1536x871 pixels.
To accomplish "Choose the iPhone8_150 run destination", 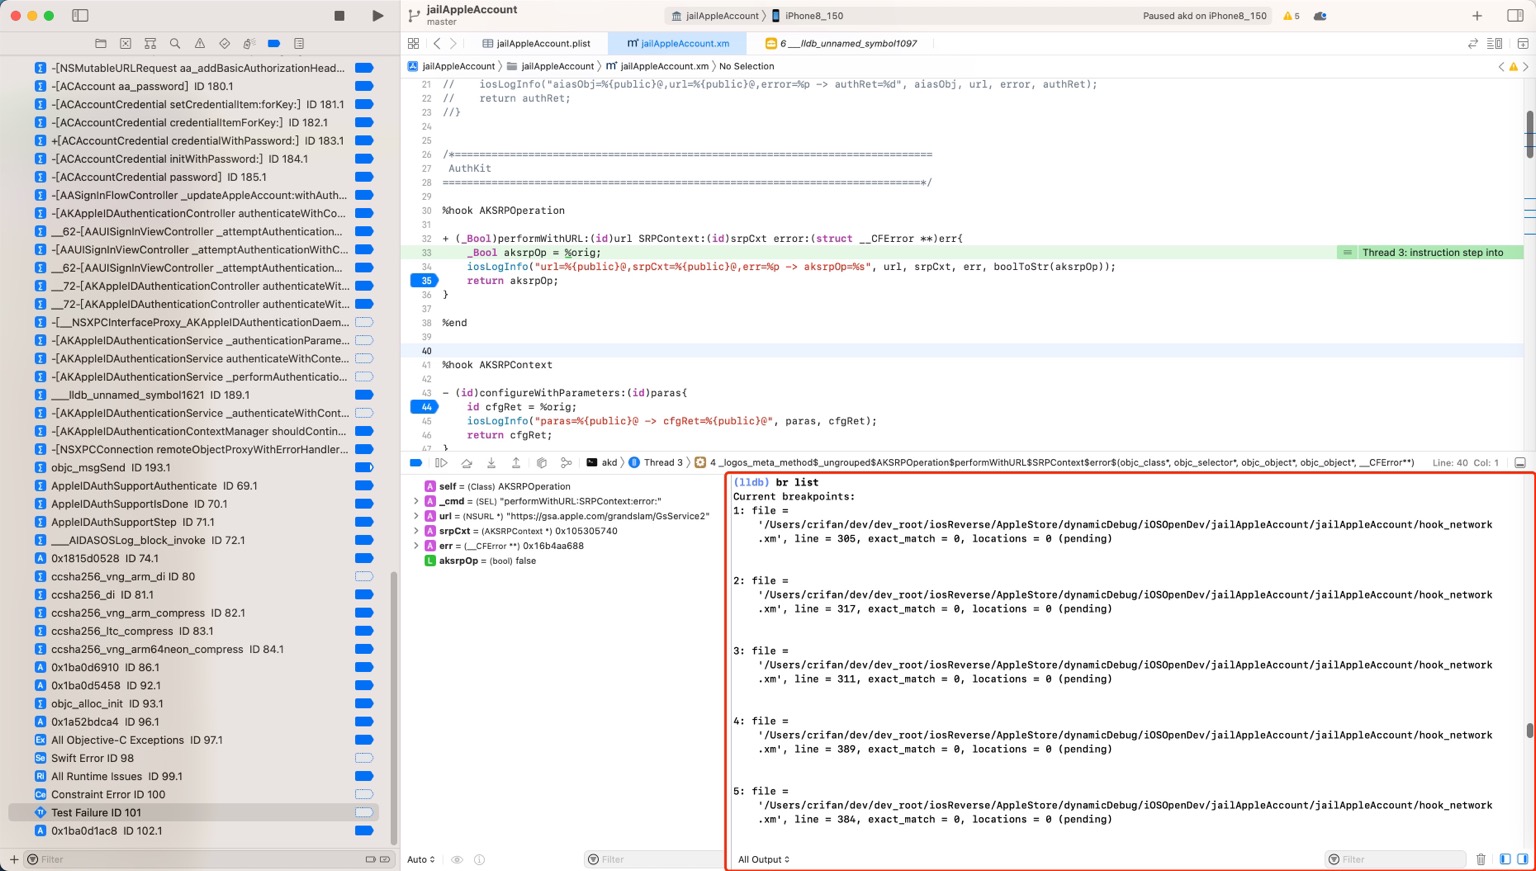I will 807,16.
